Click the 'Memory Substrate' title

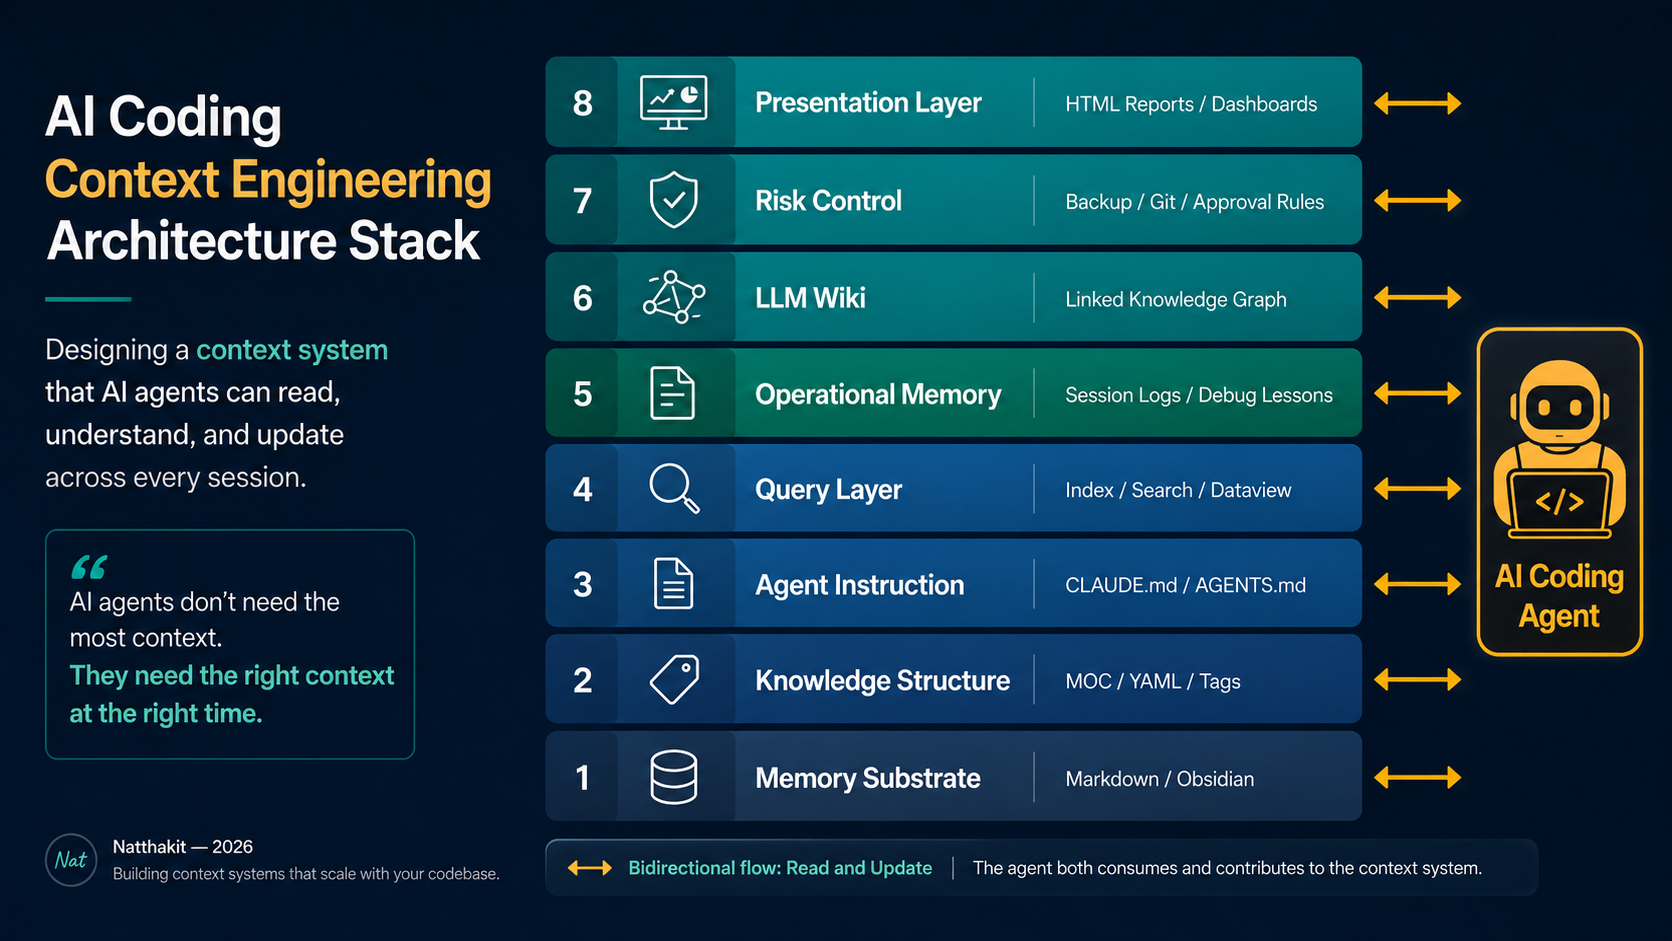(867, 778)
